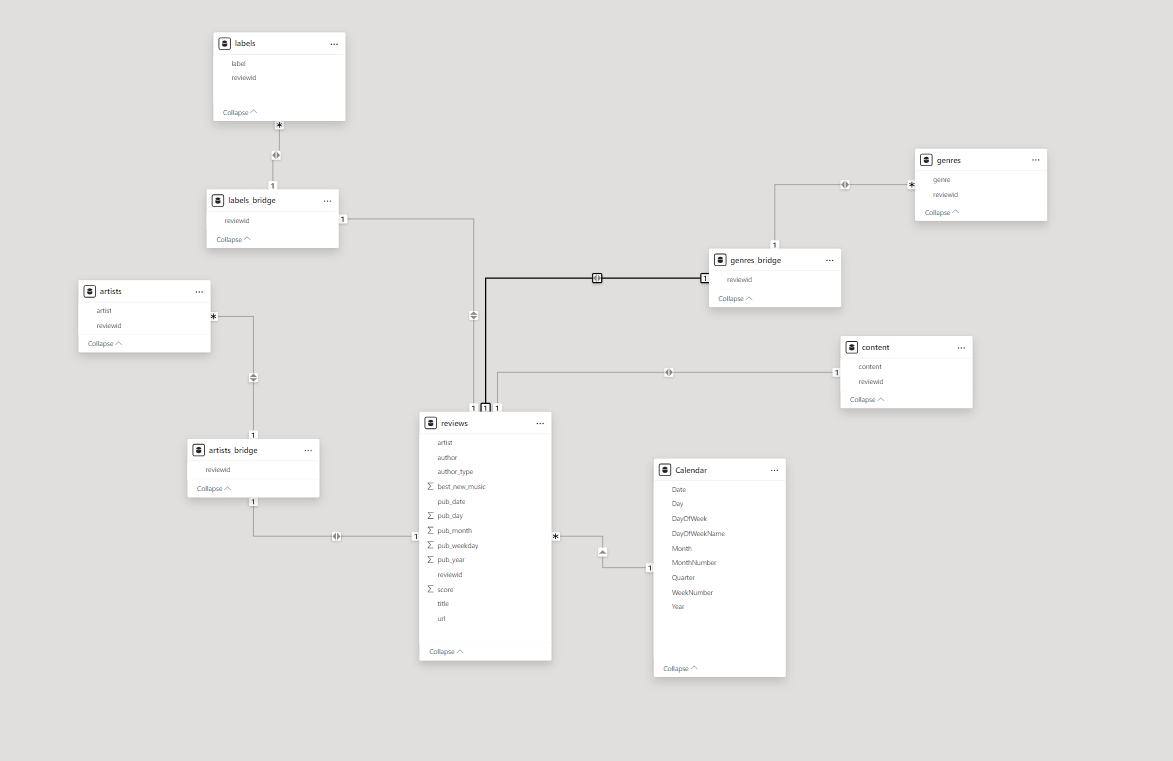Click the genres_bridge table icon
This screenshot has height=761, width=1173.
pyautogui.click(x=720, y=260)
